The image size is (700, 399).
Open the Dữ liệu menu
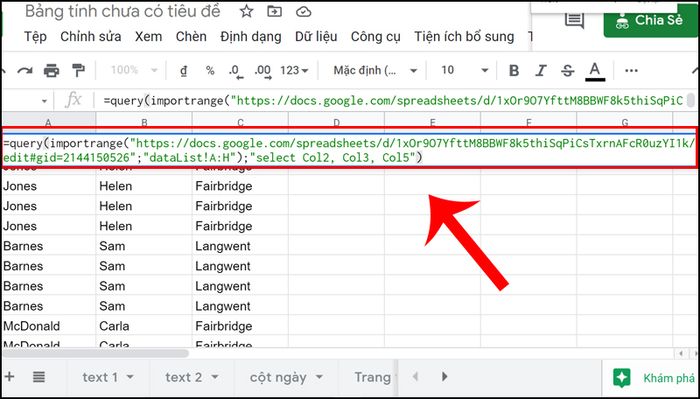(316, 37)
